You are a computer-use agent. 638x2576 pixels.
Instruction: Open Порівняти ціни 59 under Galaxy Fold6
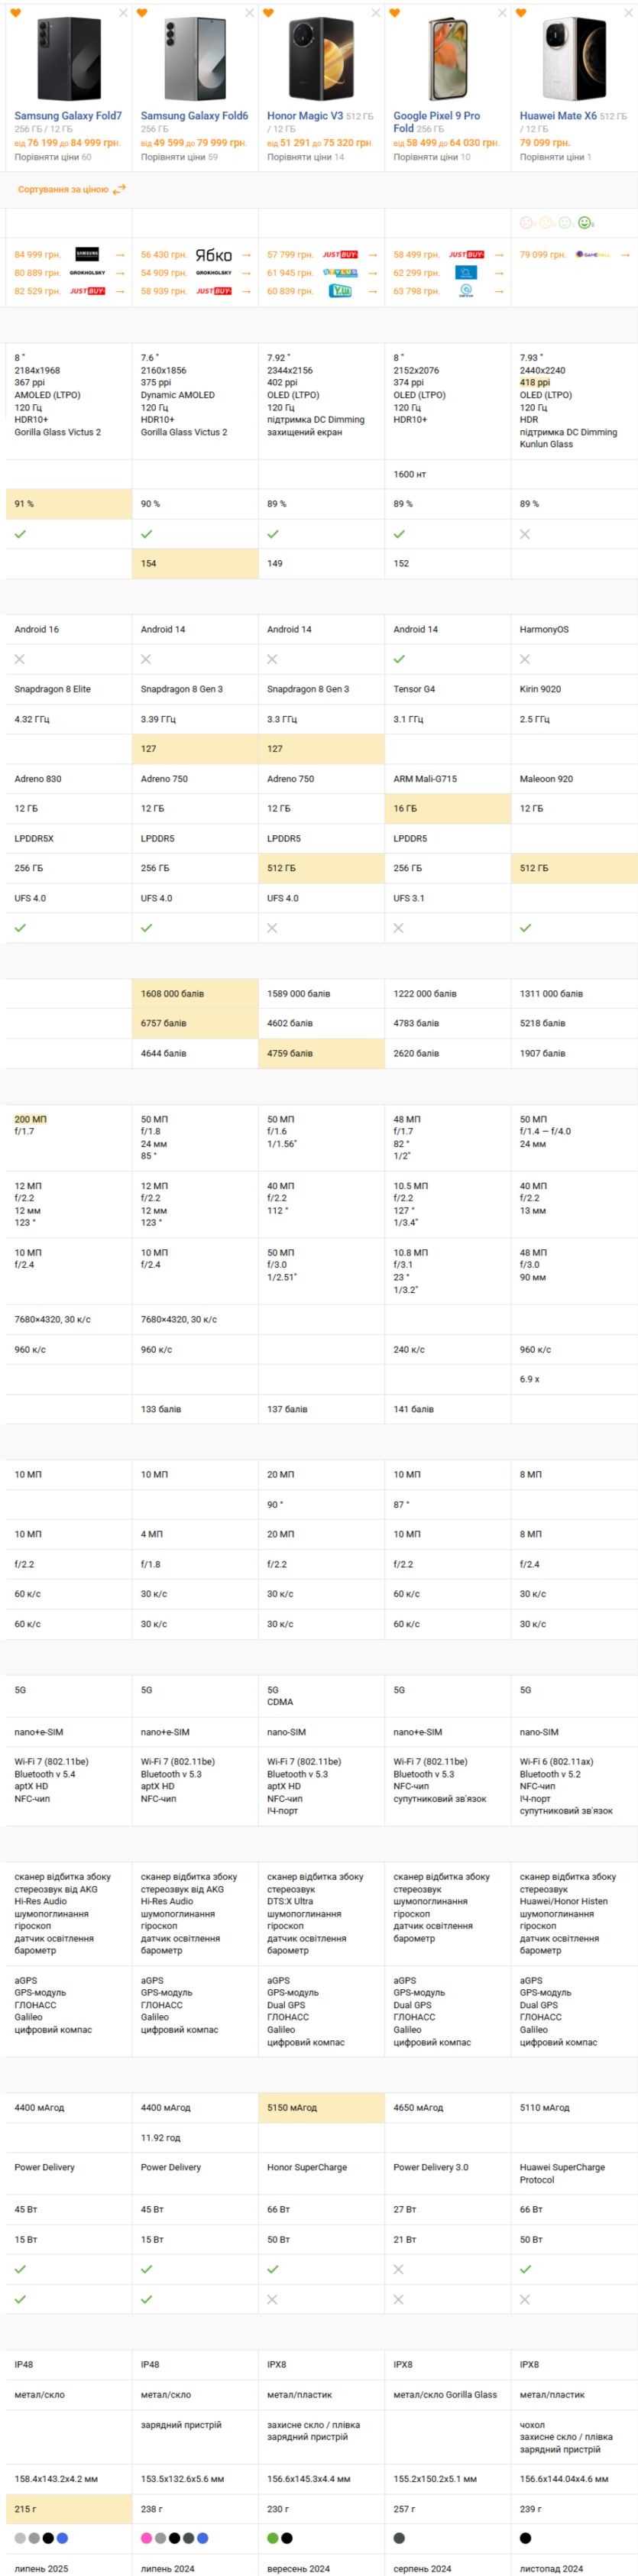point(179,157)
